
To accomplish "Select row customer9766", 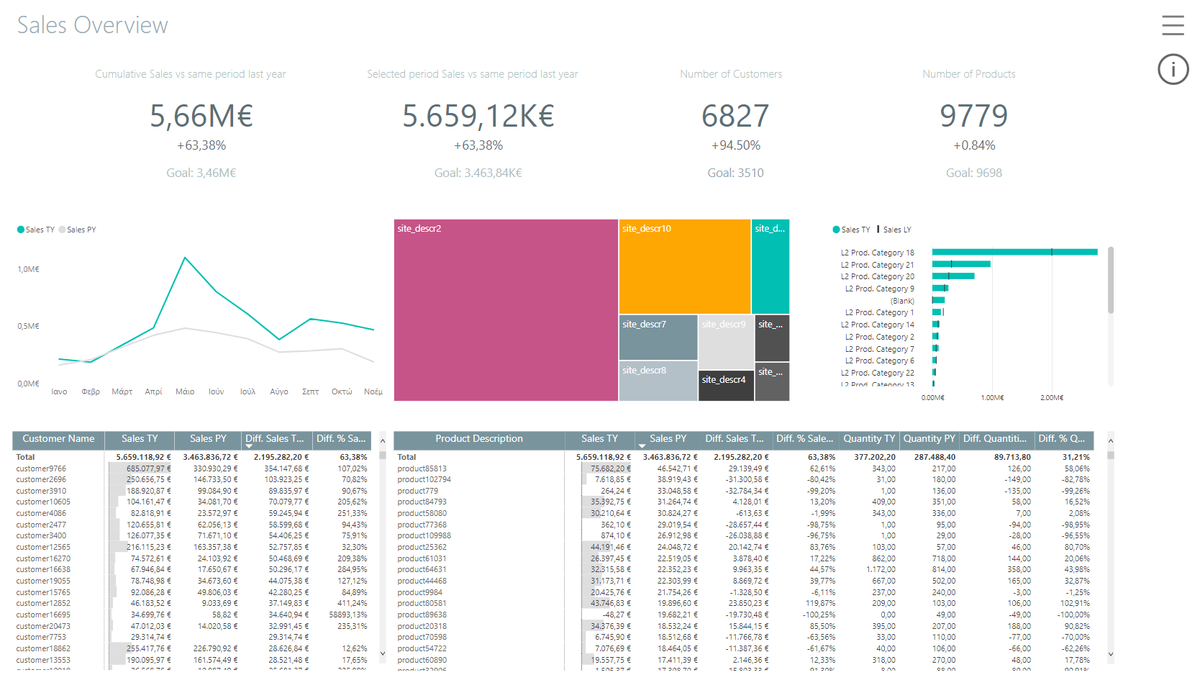I will [192, 468].
